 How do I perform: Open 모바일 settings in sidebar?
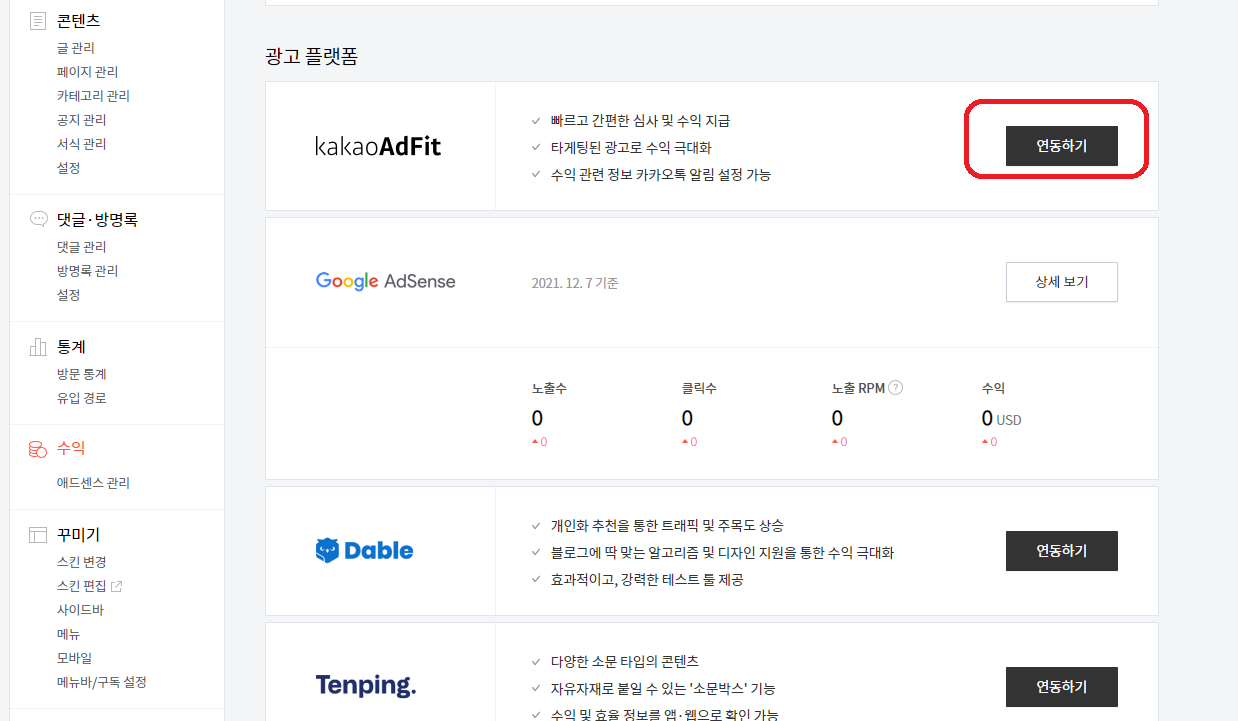click(74, 658)
